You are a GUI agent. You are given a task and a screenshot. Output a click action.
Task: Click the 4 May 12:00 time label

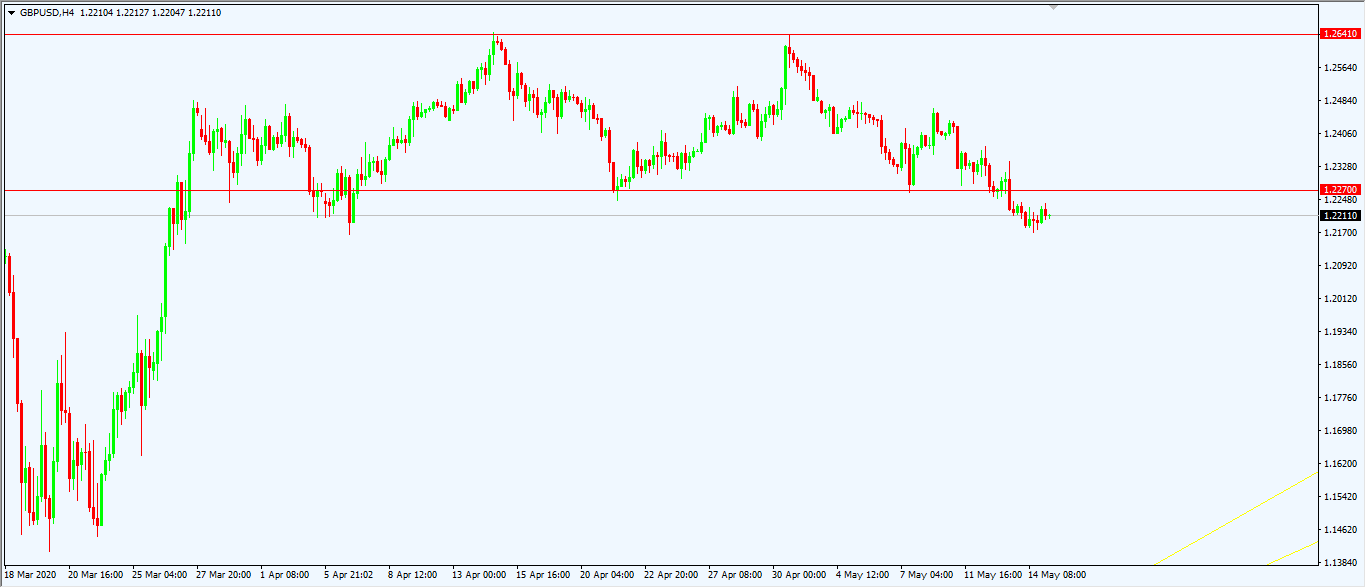pos(863,575)
